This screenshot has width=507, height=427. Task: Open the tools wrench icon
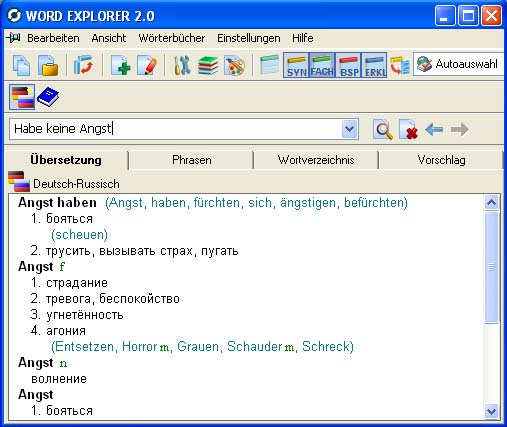coord(182,65)
